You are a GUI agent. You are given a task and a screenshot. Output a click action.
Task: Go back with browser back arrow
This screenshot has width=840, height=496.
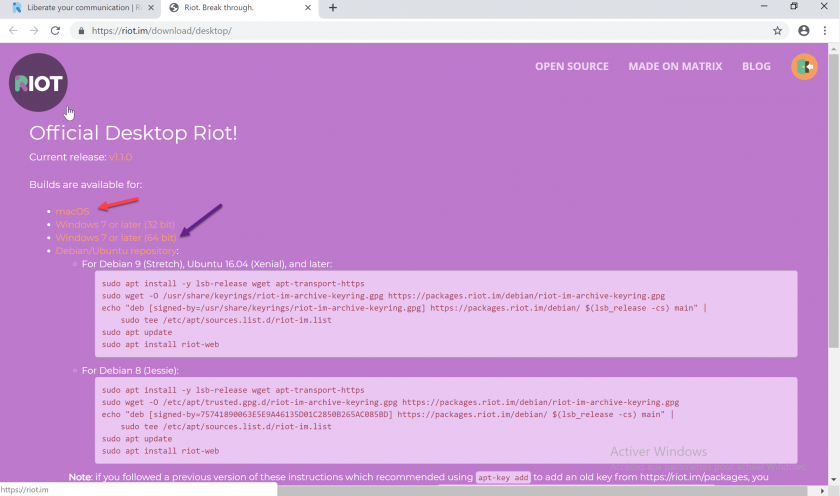point(13,31)
